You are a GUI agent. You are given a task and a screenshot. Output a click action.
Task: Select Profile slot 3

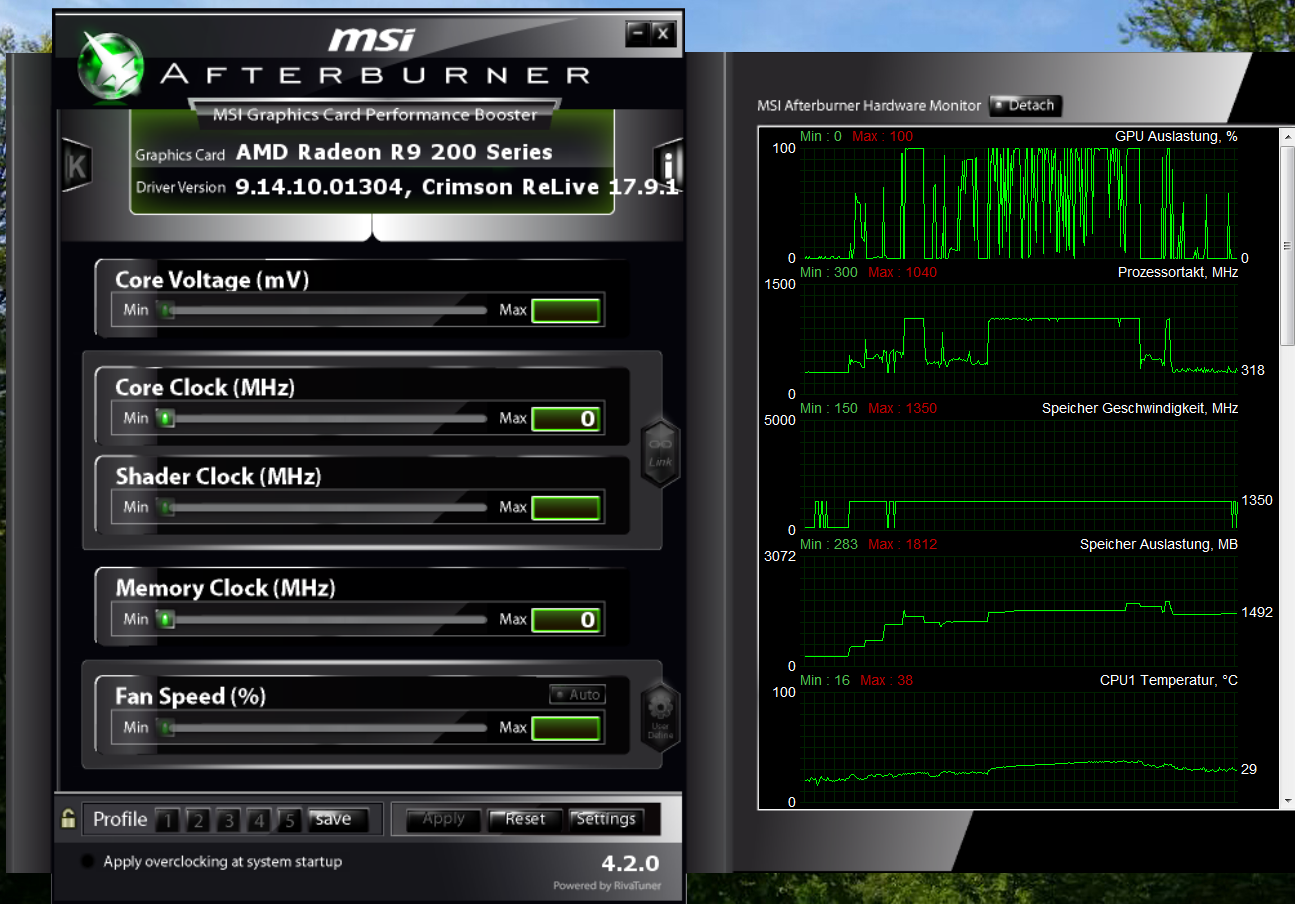(229, 821)
